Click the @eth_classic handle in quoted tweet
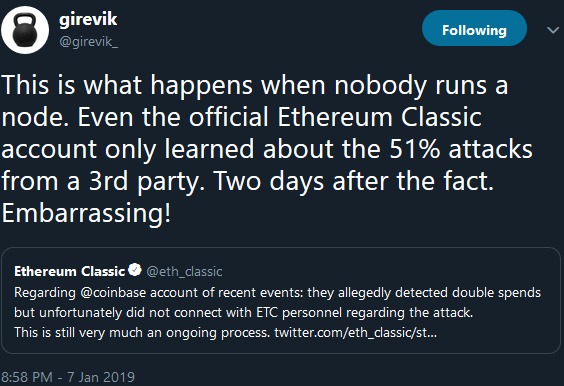Screen dimensions: 564x386 click(x=185, y=271)
